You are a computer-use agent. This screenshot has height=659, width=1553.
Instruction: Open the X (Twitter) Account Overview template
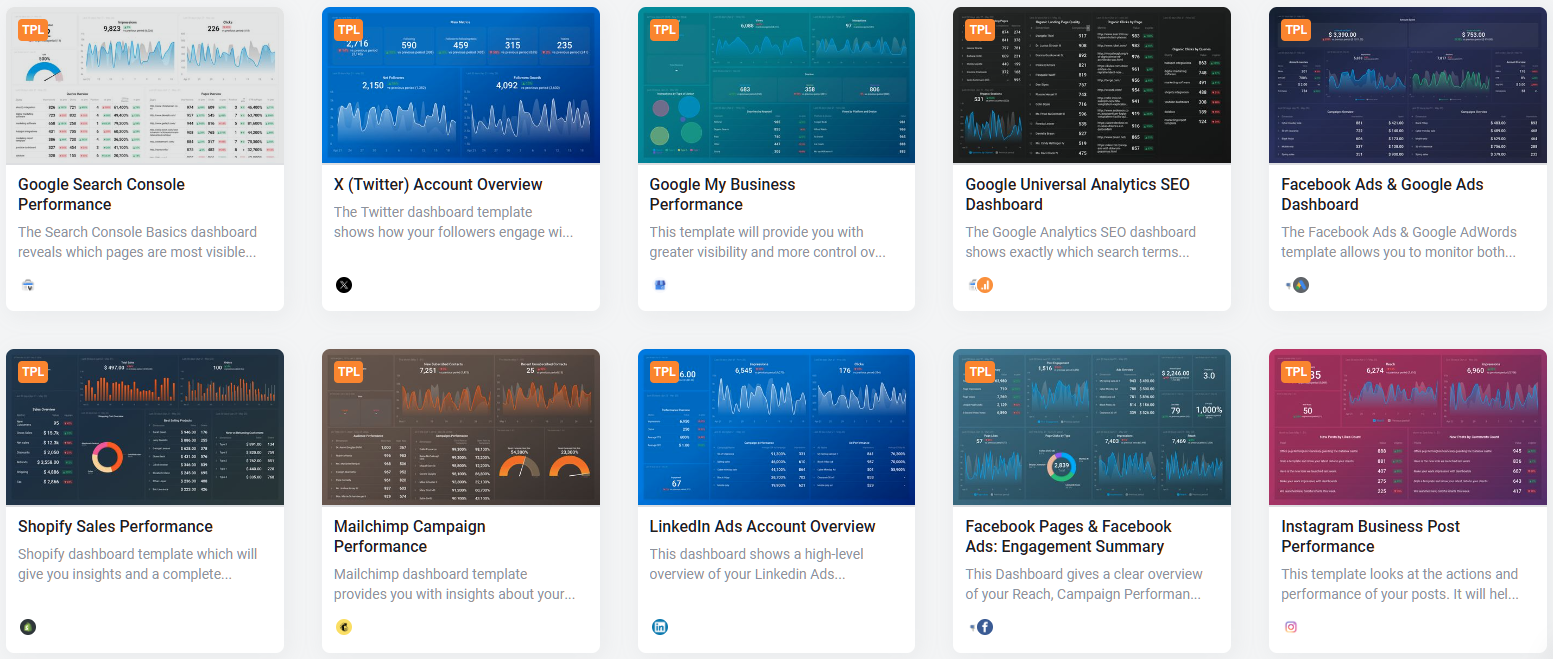(x=438, y=185)
